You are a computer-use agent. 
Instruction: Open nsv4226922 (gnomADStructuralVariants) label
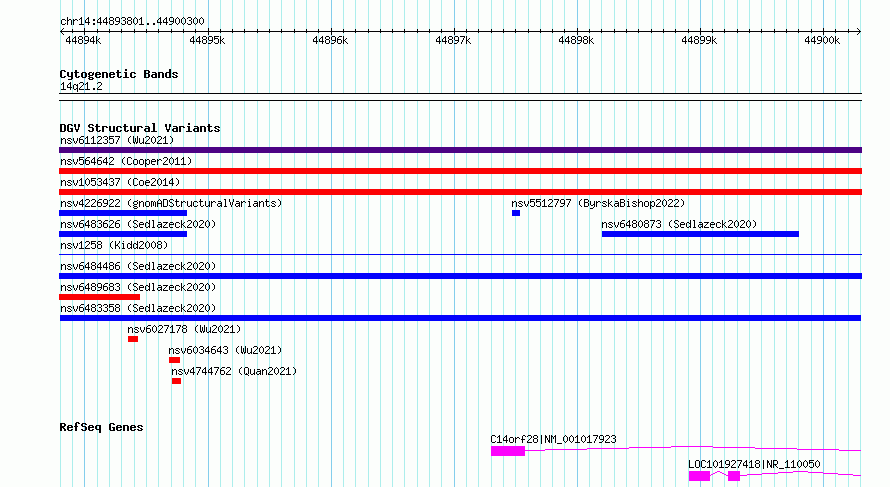pos(171,203)
